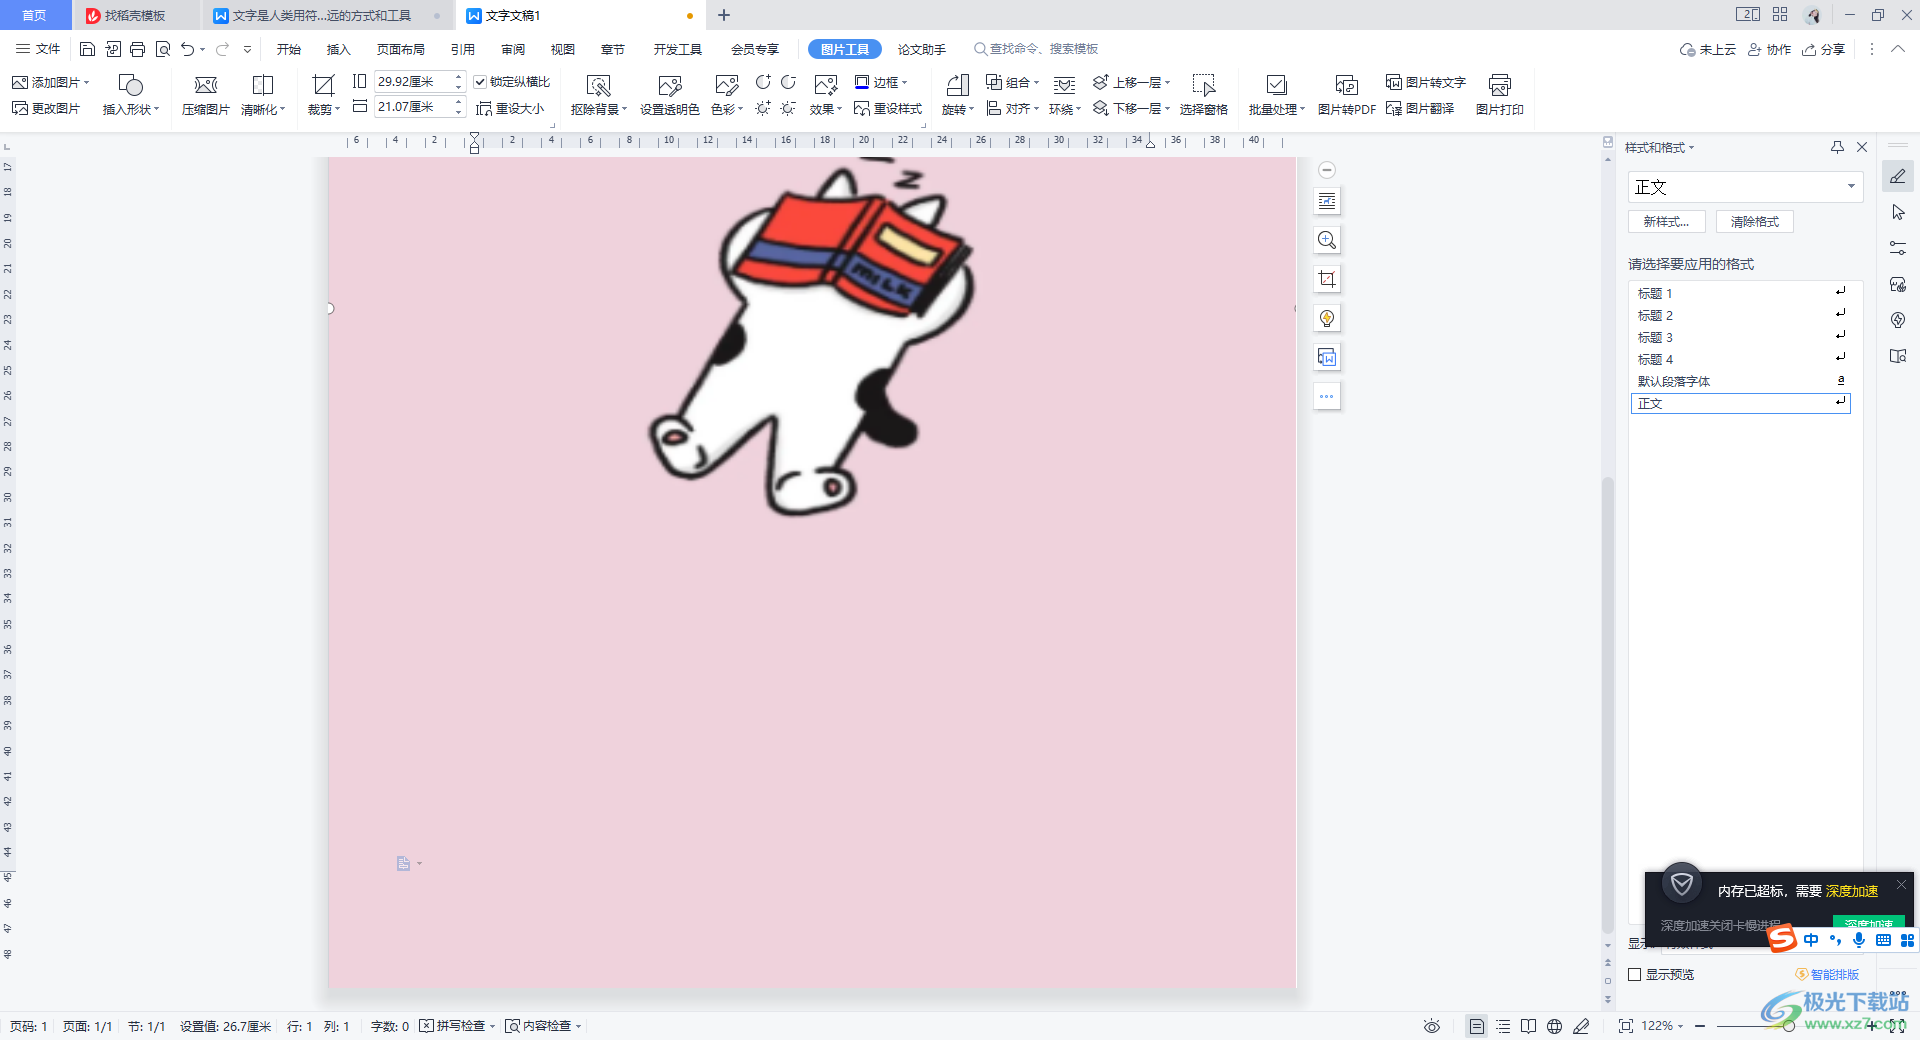Pin the 样式和格式 panel
Screen dimensions: 1920x1040
[1837, 147]
